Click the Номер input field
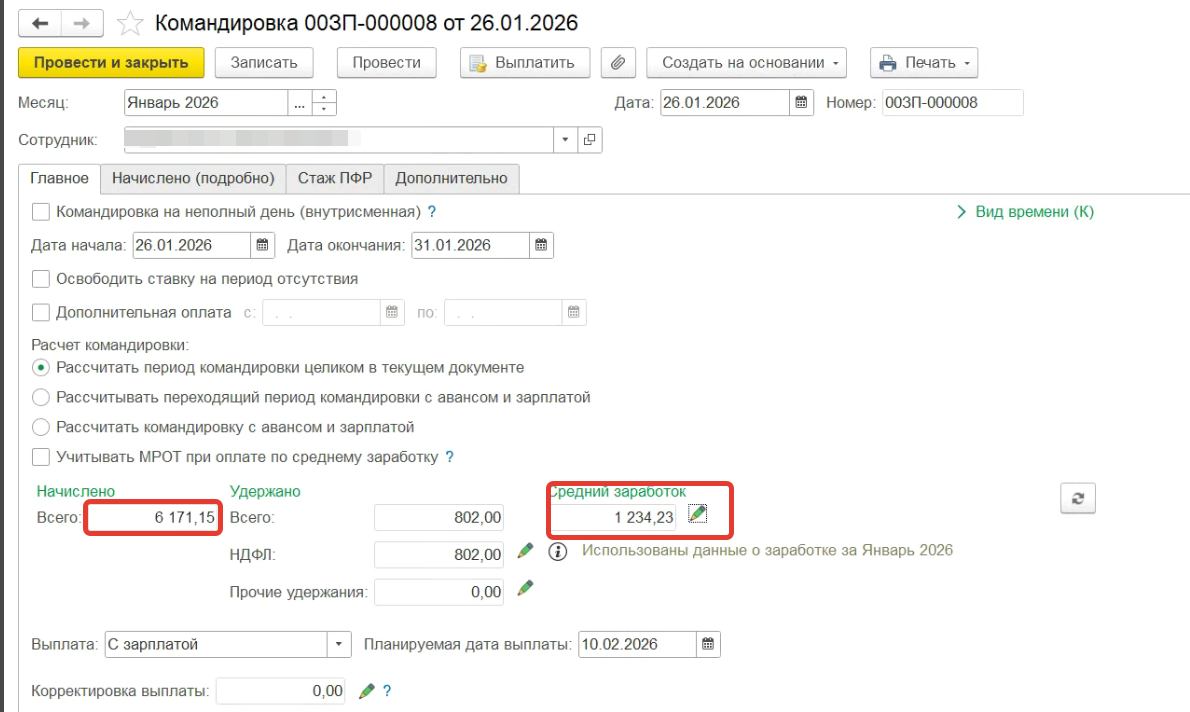The width and height of the screenshot is (1190, 712). coord(952,103)
